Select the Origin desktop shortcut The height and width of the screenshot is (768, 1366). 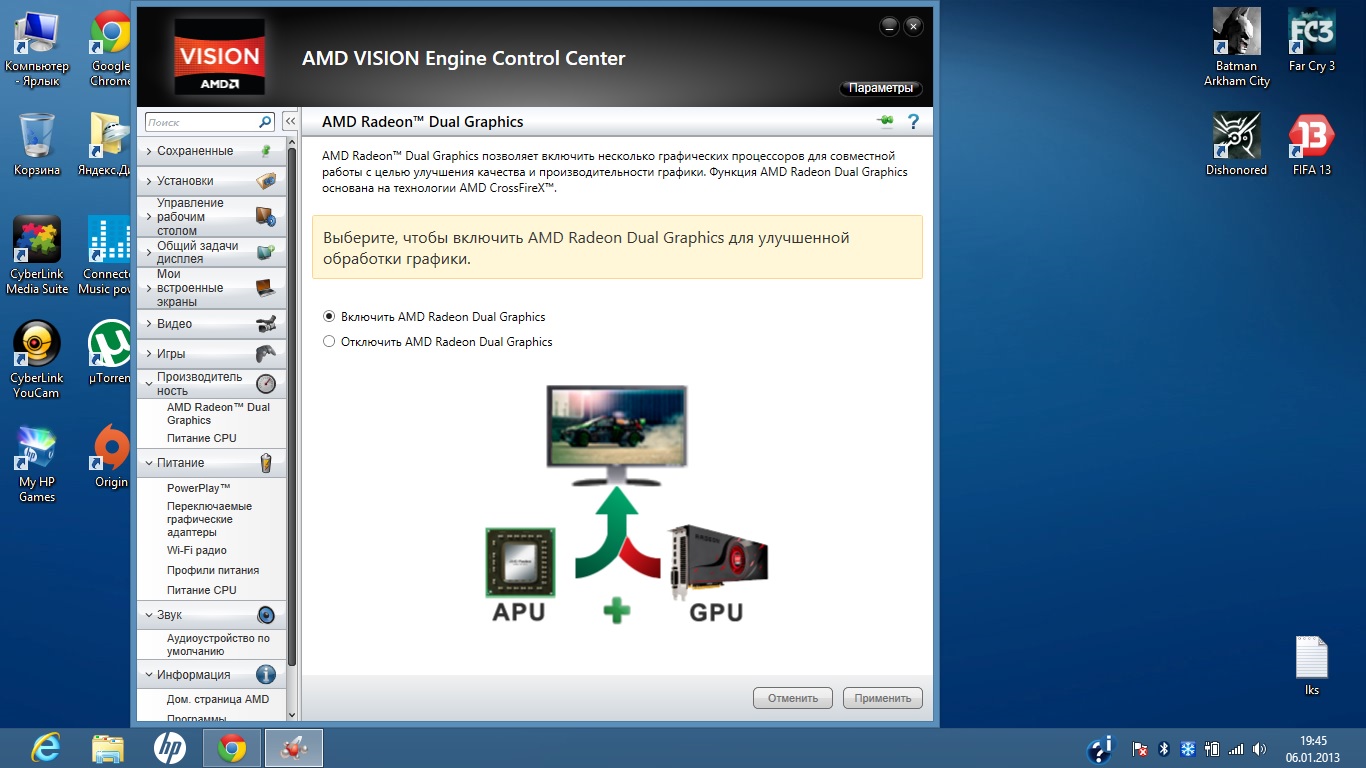(111, 457)
